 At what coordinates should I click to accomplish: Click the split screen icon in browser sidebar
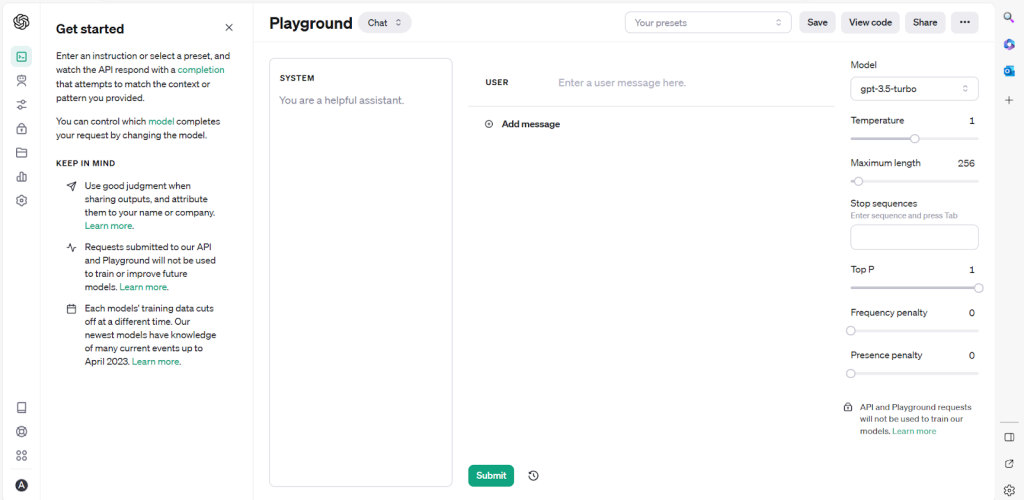1009,437
